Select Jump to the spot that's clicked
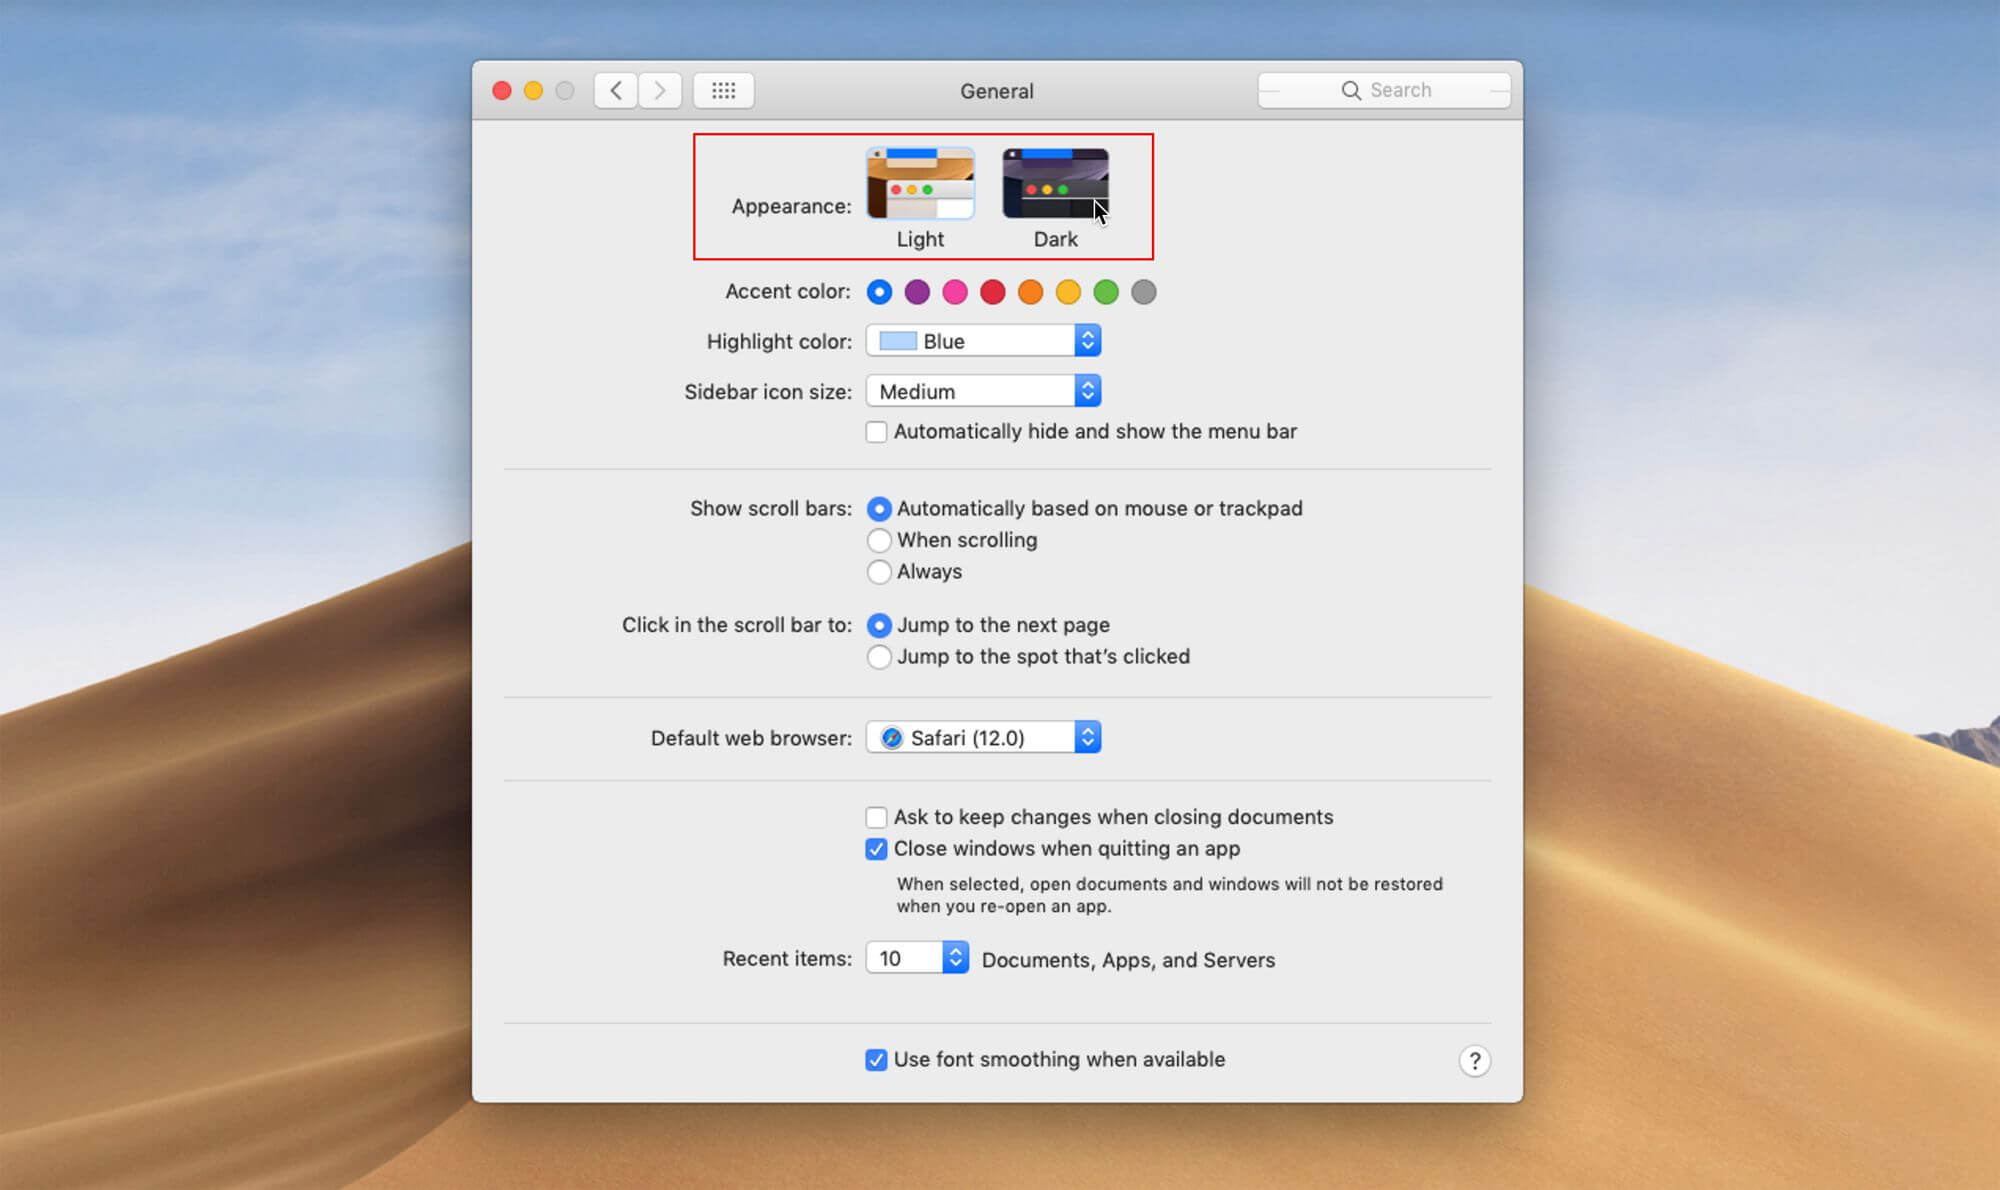 pyautogui.click(x=878, y=656)
